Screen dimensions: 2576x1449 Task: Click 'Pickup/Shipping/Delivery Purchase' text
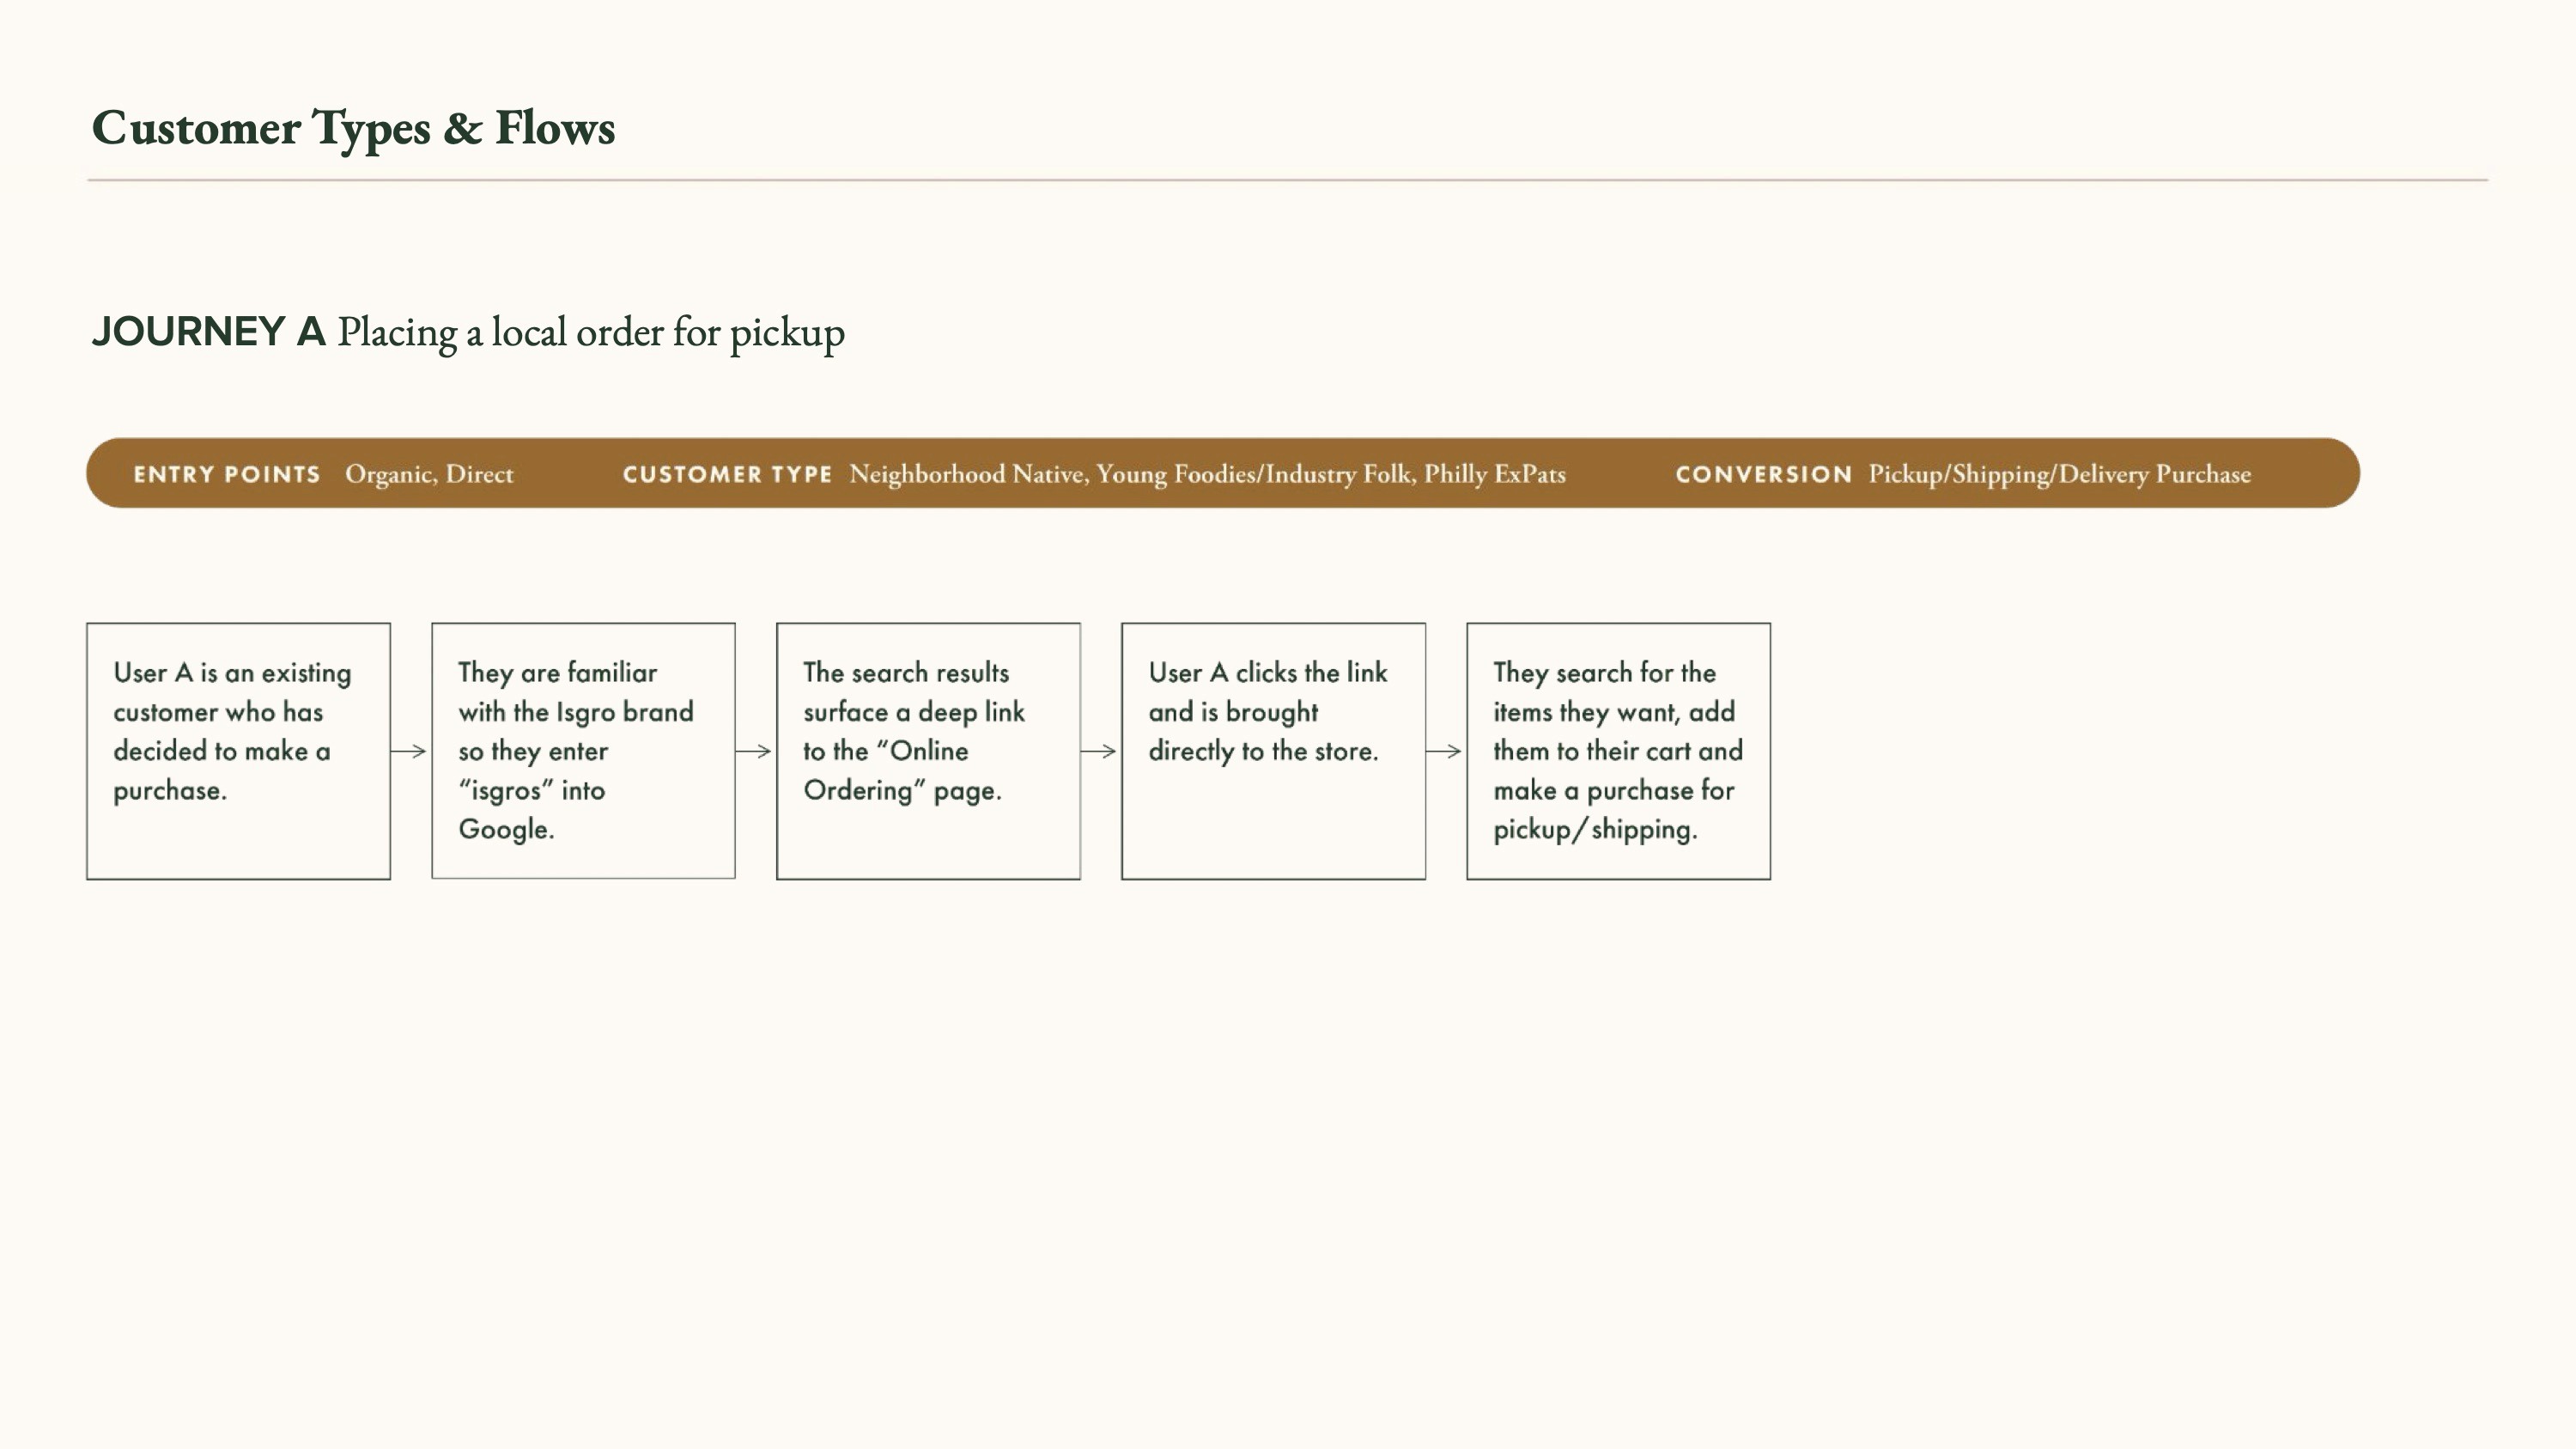[x=2059, y=474]
